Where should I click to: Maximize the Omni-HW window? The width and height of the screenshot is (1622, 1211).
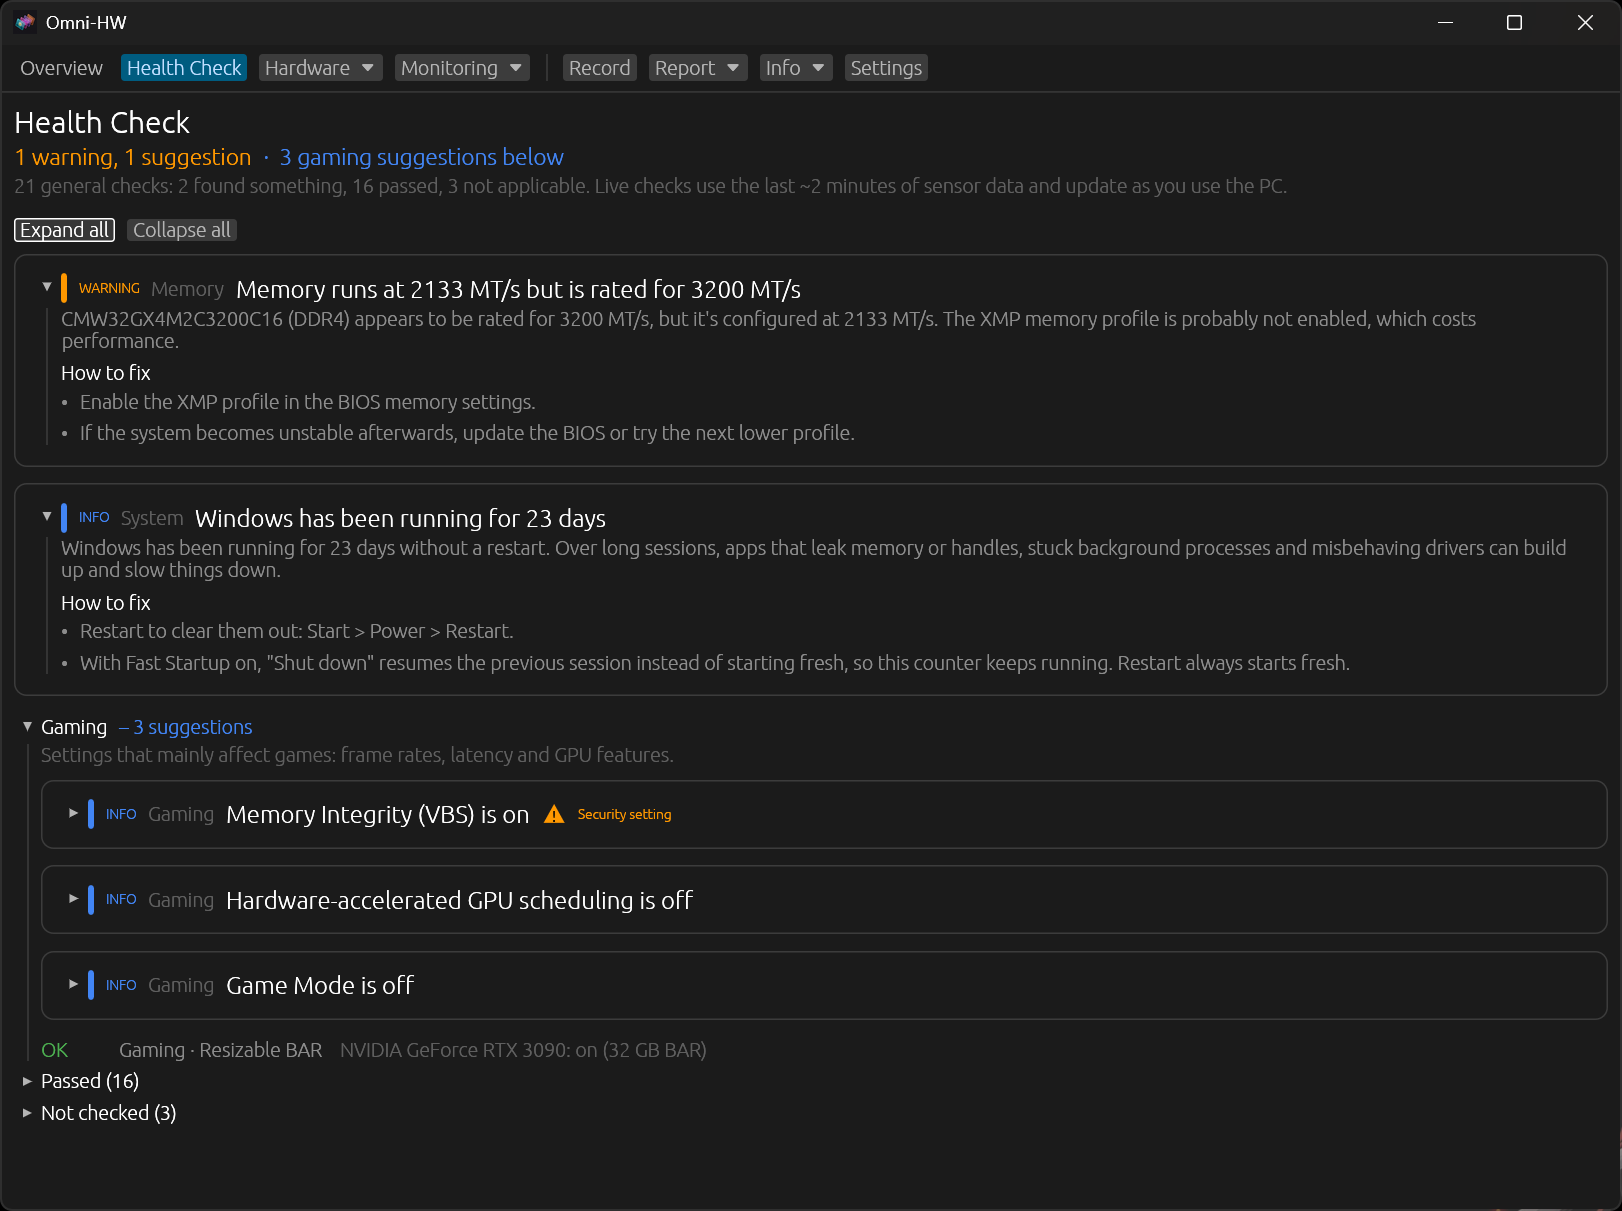pos(1514,22)
